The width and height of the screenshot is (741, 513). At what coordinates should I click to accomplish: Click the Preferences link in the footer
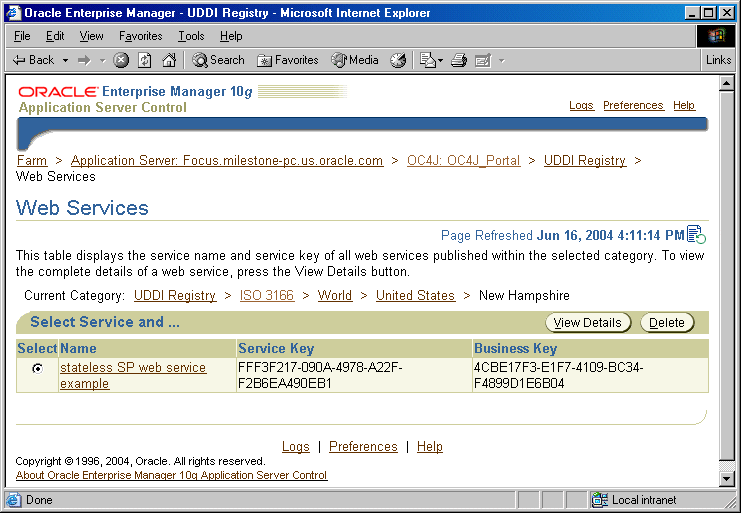tap(363, 447)
